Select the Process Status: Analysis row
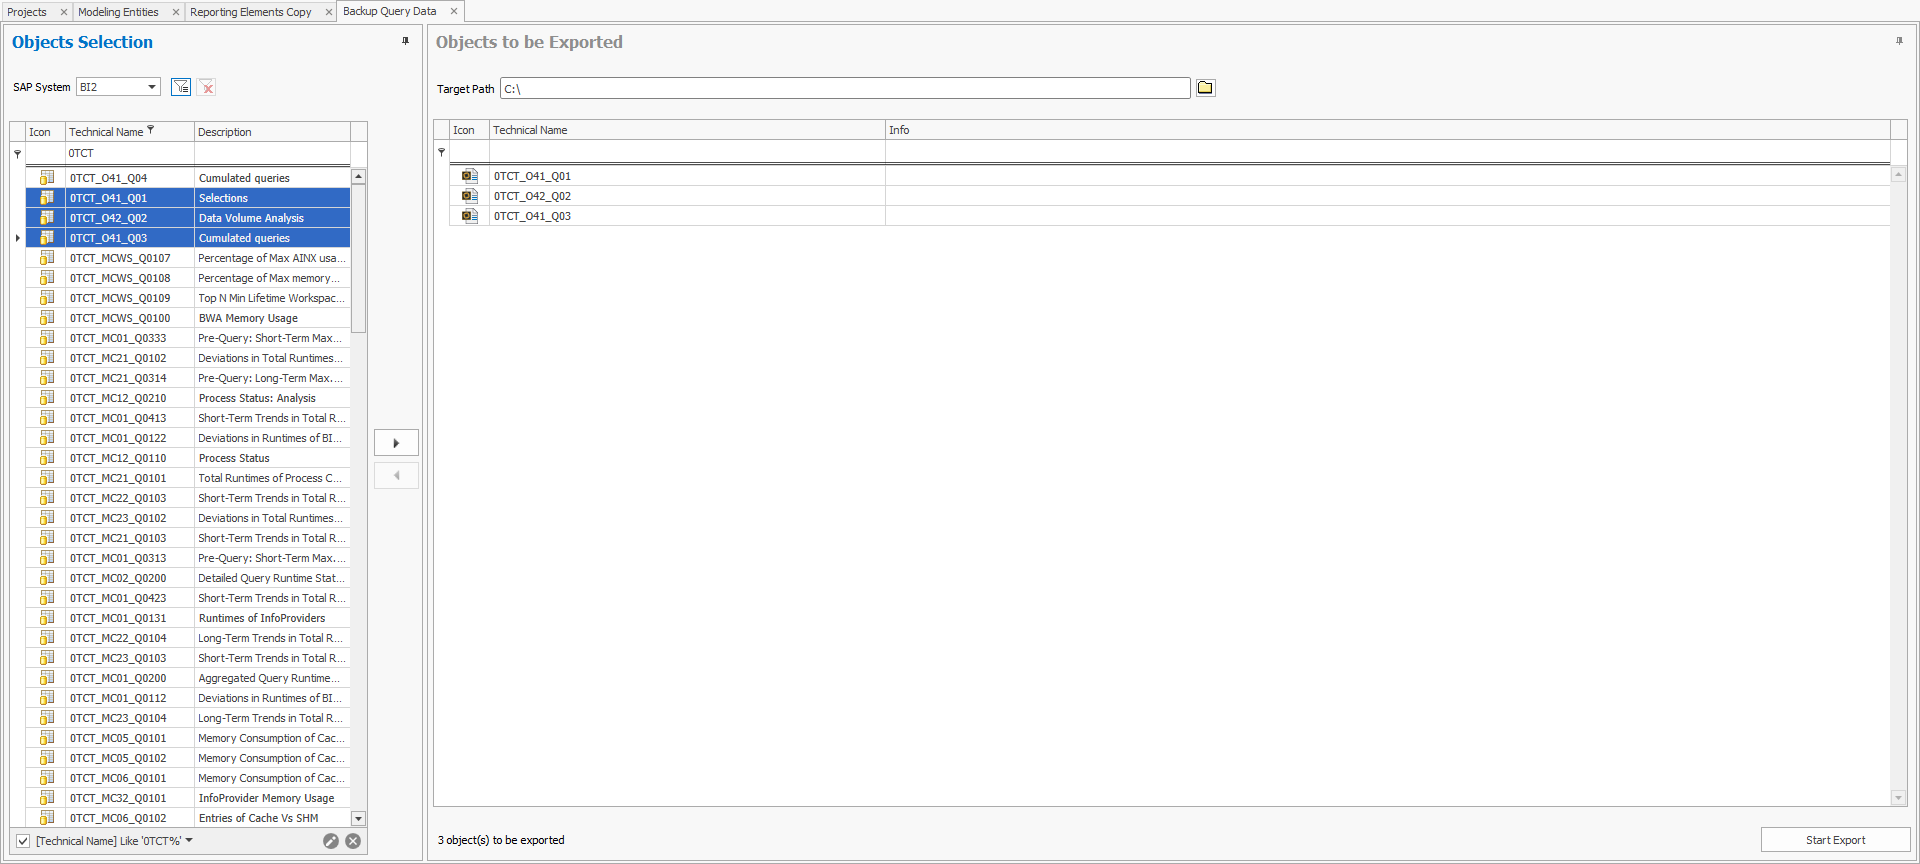Image resolution: width=1920 pixels, height=864 pixels. tap(188, 397)
